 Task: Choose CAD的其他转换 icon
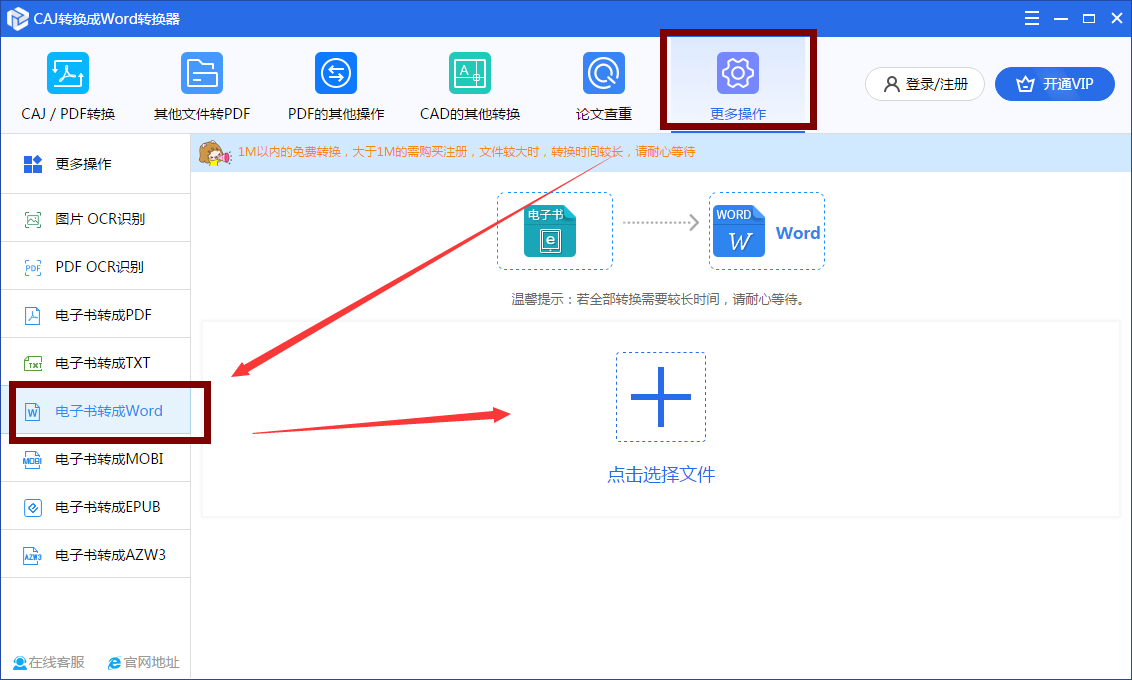click(470, 73)
